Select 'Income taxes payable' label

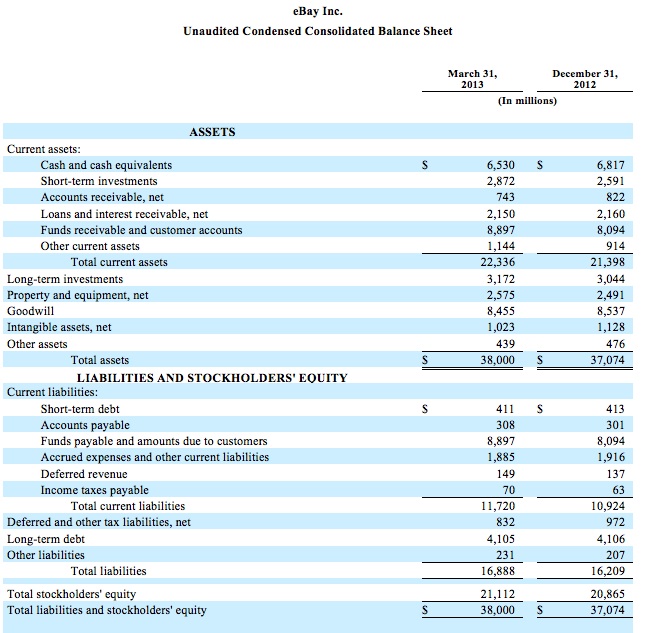point(94,490)
